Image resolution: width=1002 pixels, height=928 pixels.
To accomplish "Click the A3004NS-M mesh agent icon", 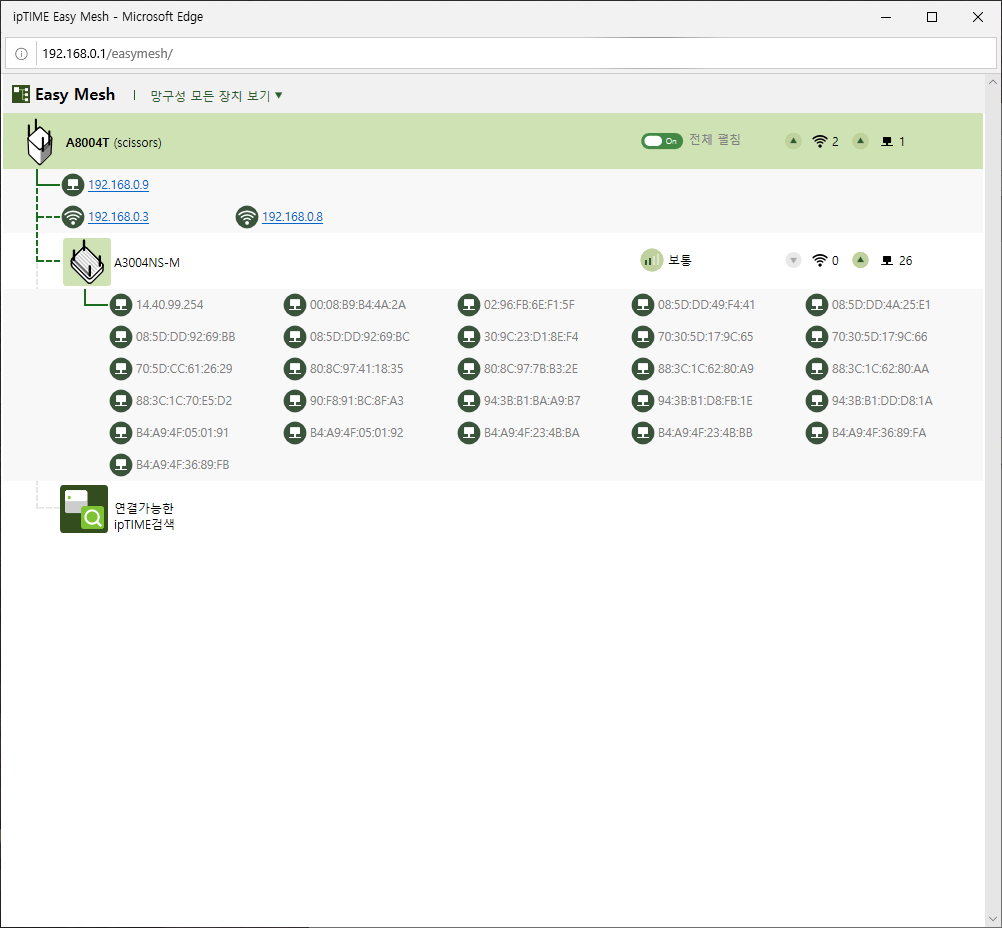I will tap(87, 262).
